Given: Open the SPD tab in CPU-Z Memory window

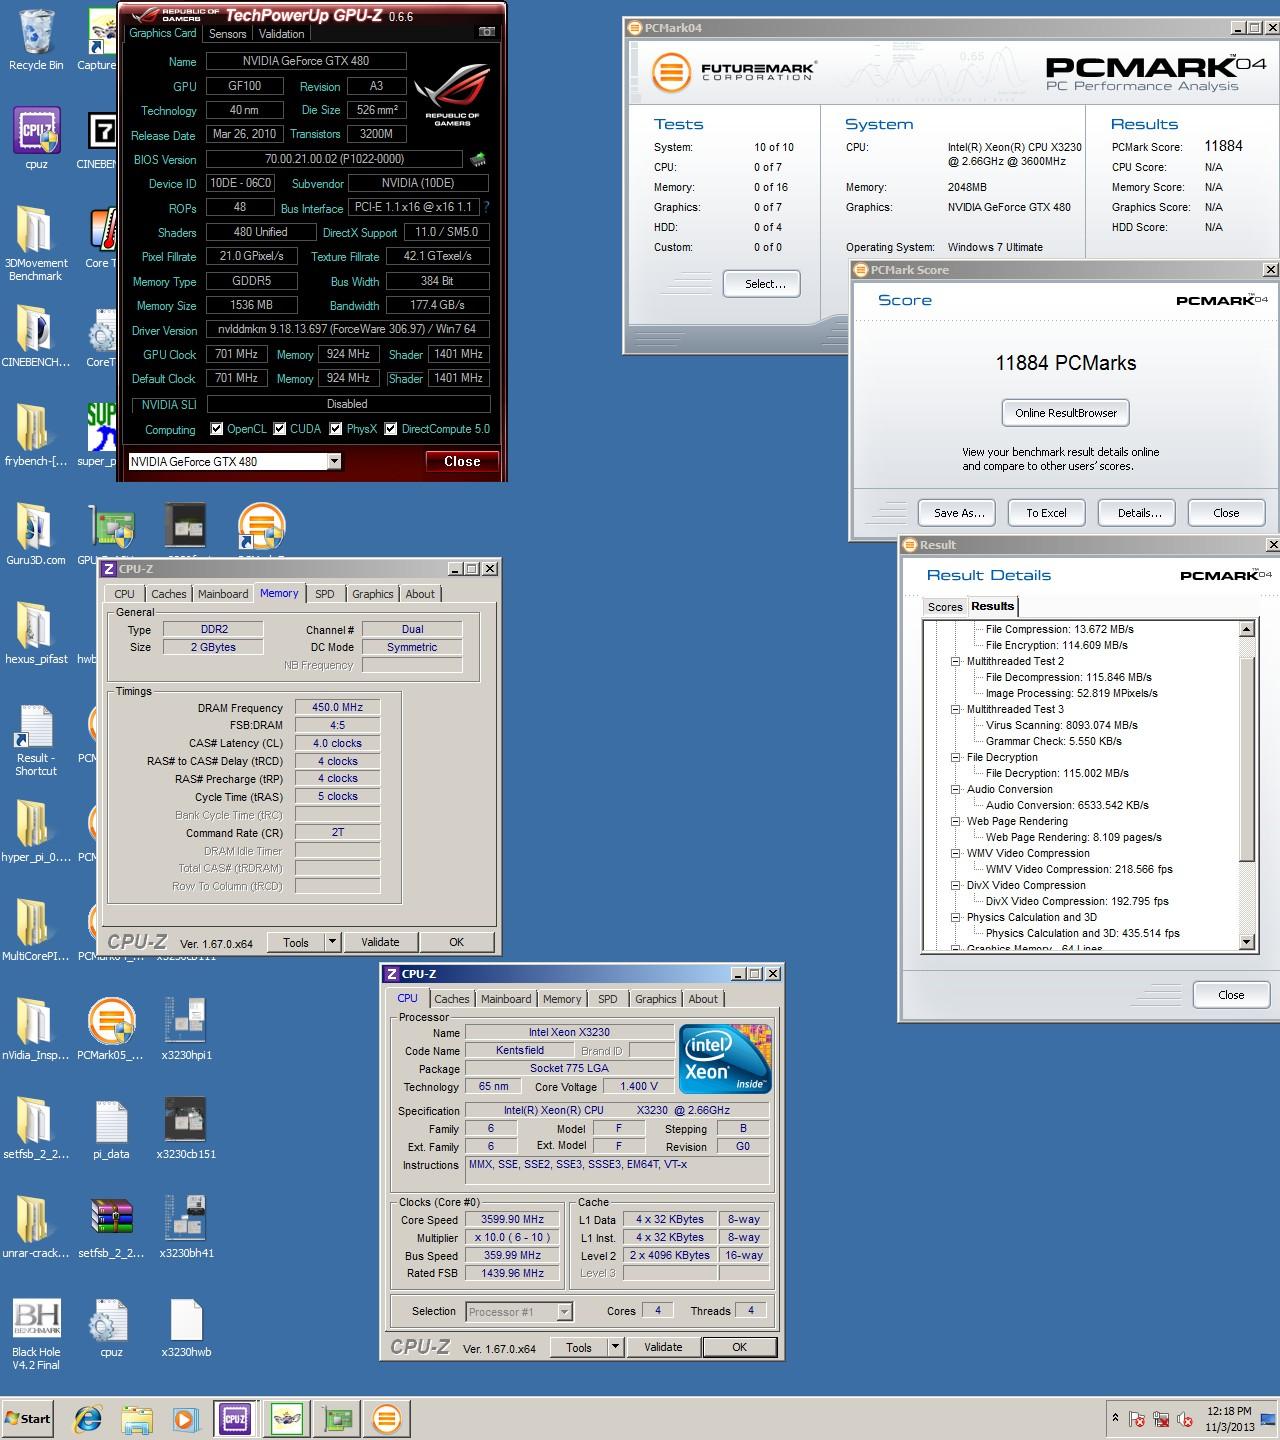Looking at the screenshot, I should pyautogui.click(x=325, y=594).
